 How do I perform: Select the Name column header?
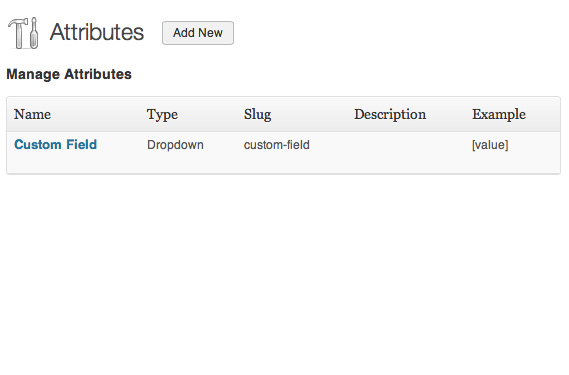(33, 114)
